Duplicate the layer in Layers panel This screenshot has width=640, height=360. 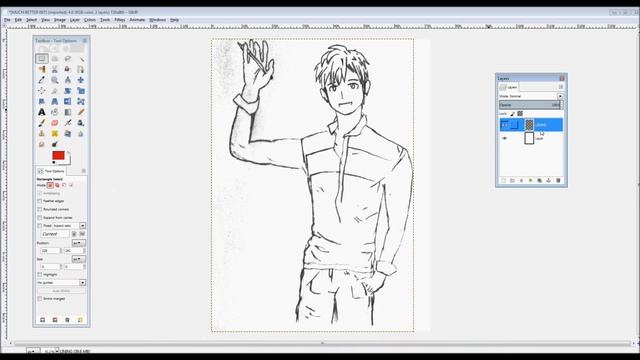pyautogui.click(x=540, y=180)
